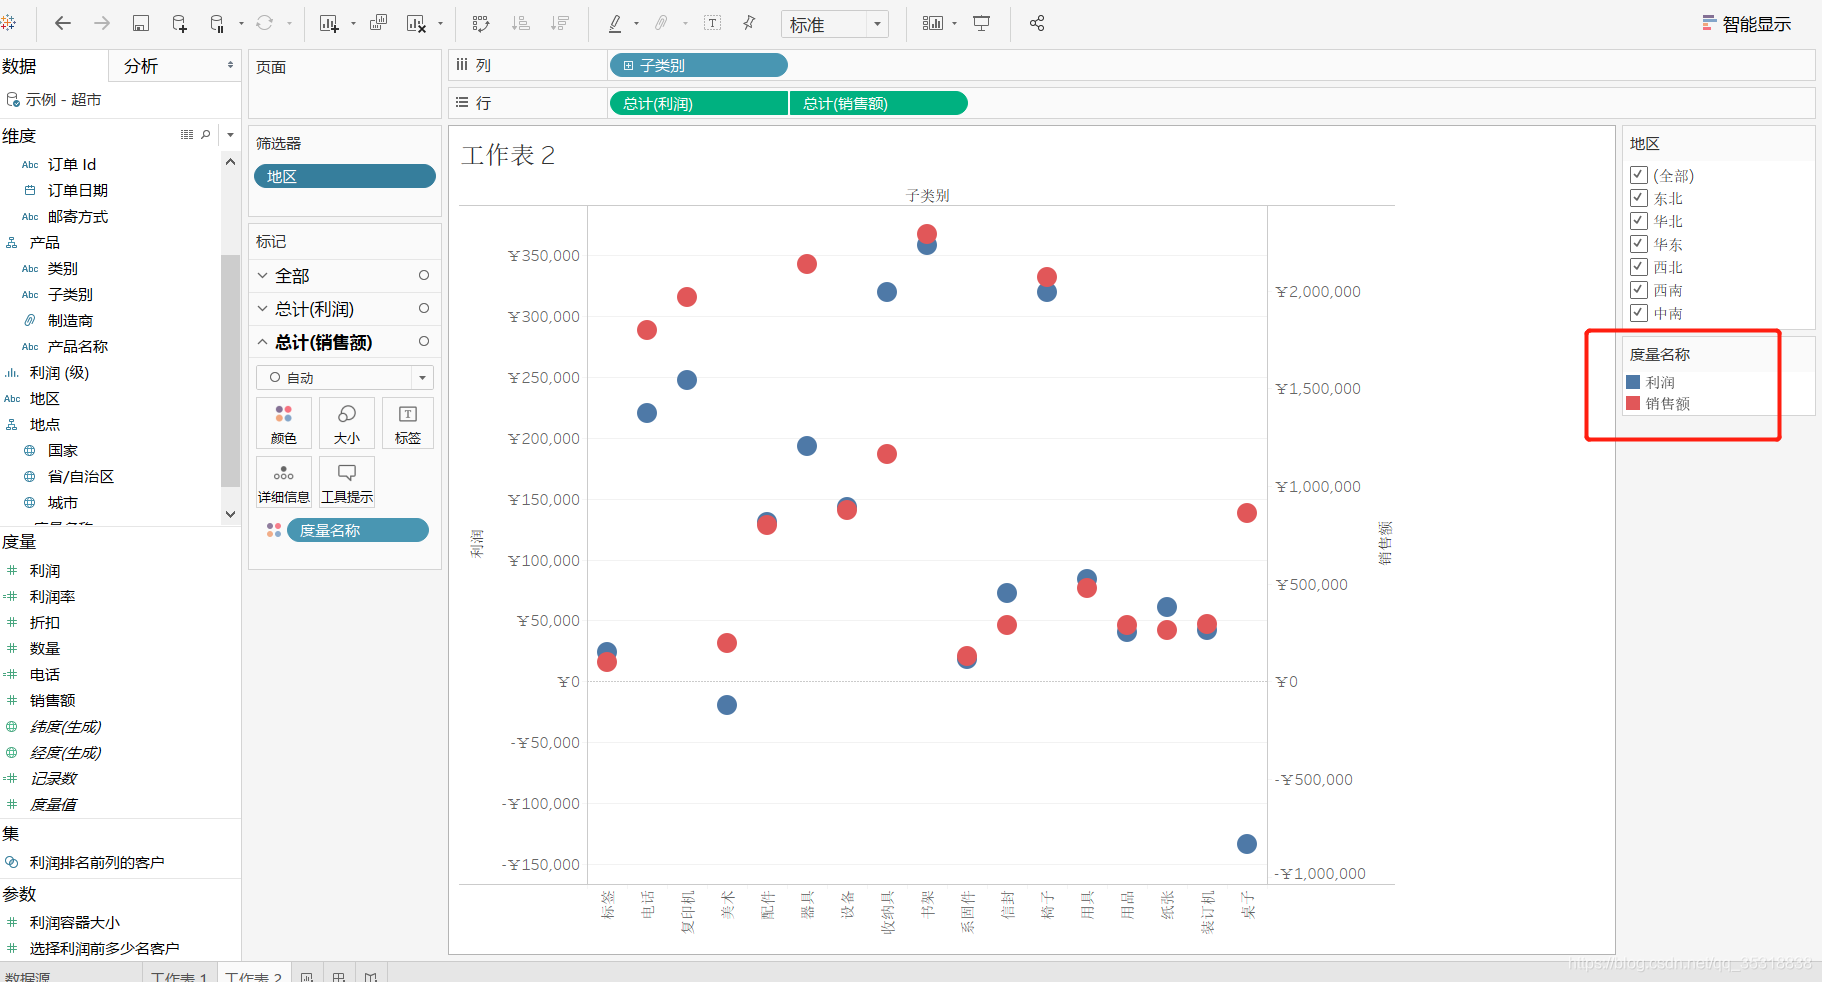Click the duplicate sheet icon
The width and height of the screenshot is (1822, 982).
pyautogui.click(x=378, y=23)
